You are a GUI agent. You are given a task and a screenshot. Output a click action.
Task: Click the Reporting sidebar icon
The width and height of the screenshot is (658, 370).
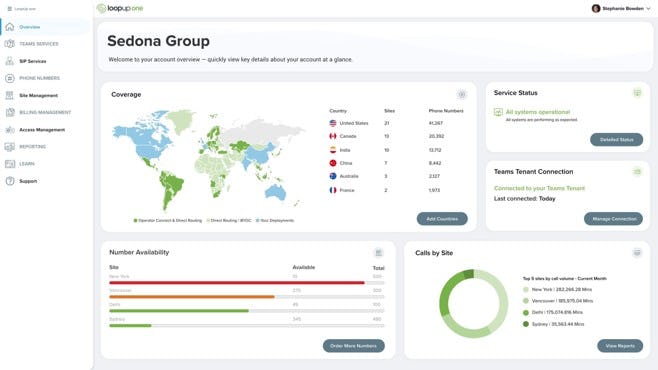click(10, 147)
